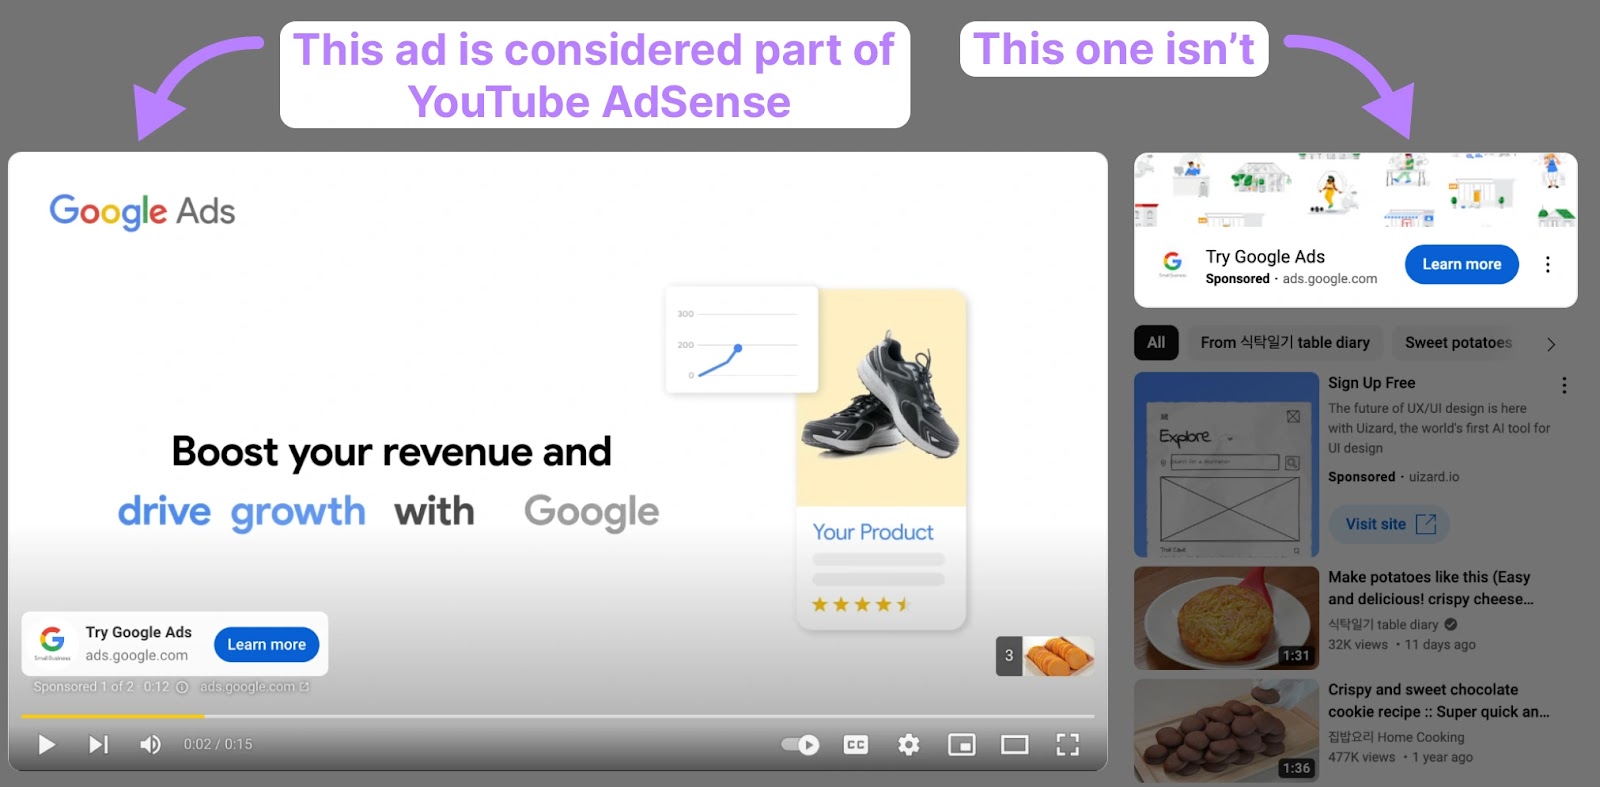Turn on closed captions CC button
1600x787 pixels.
(856, 745)
